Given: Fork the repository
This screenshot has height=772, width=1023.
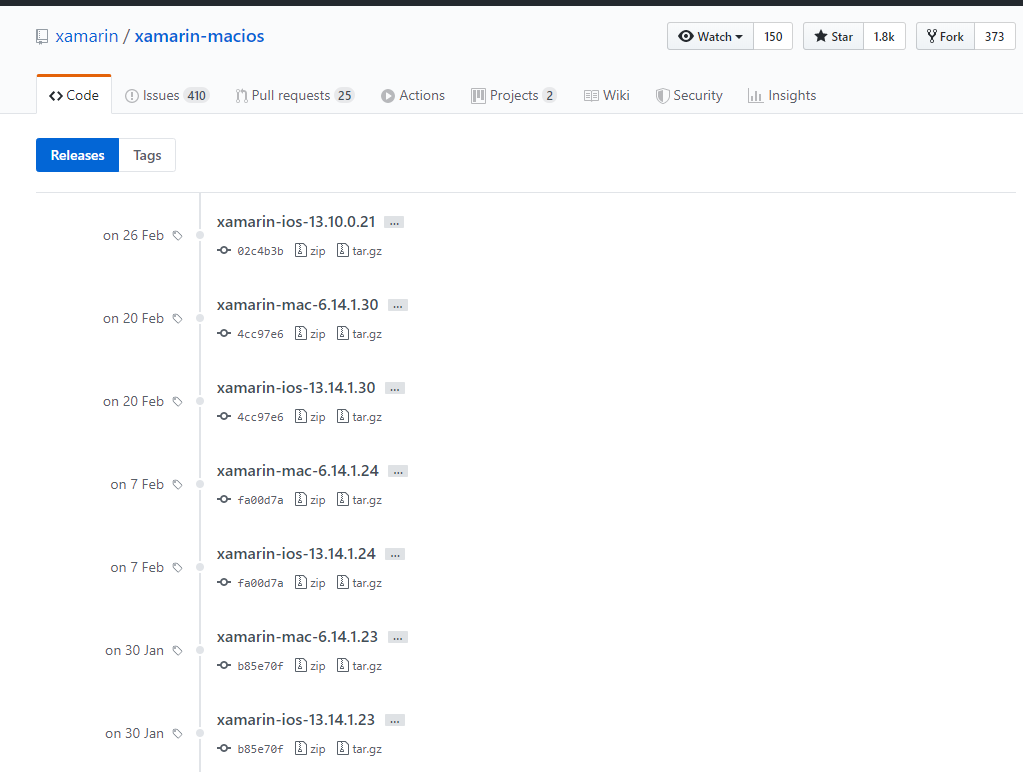Looking at the screenshot, I should pos(945,37).
